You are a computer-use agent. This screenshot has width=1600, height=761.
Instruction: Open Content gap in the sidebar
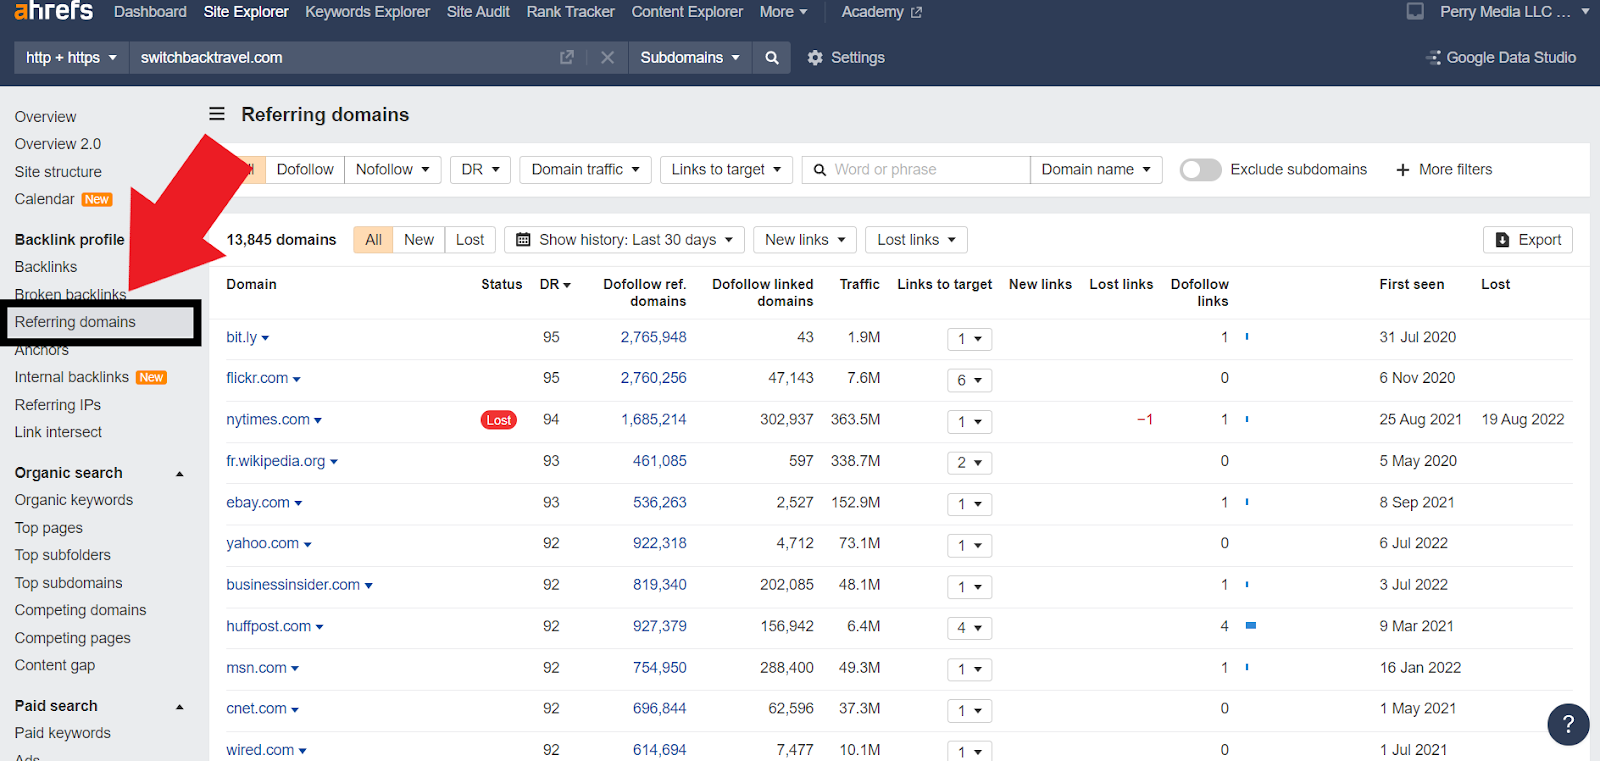[55, 665]
